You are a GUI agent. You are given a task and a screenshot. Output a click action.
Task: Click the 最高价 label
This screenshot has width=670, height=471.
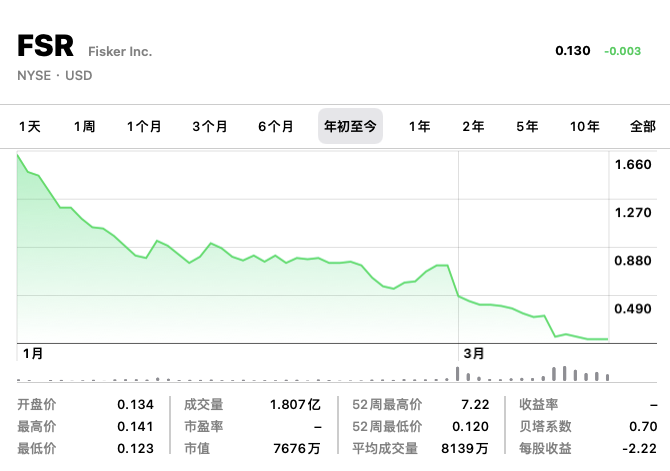pyautogui.click(x=37, y=427)
